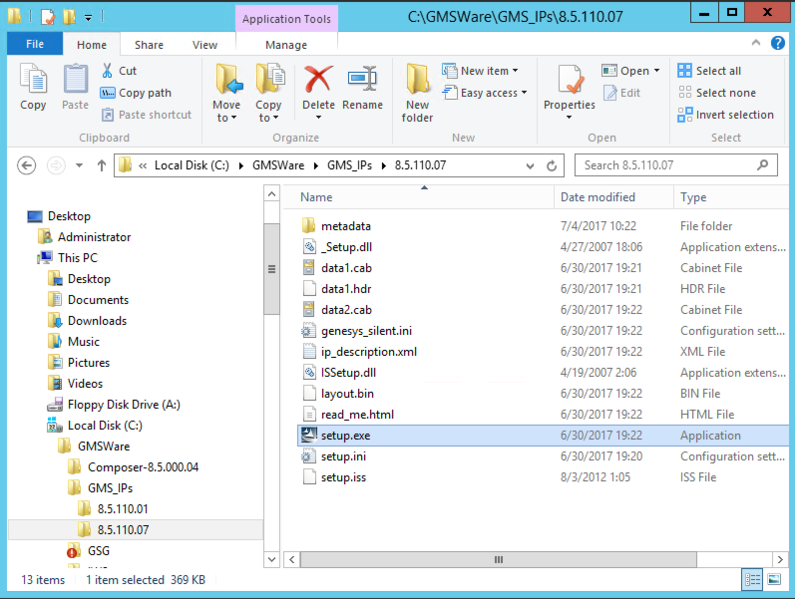Image resolution: width=795 pixels, height=599 pixels.
Task: Click the Up arrow navigation button
Action: tap(101, 165)
